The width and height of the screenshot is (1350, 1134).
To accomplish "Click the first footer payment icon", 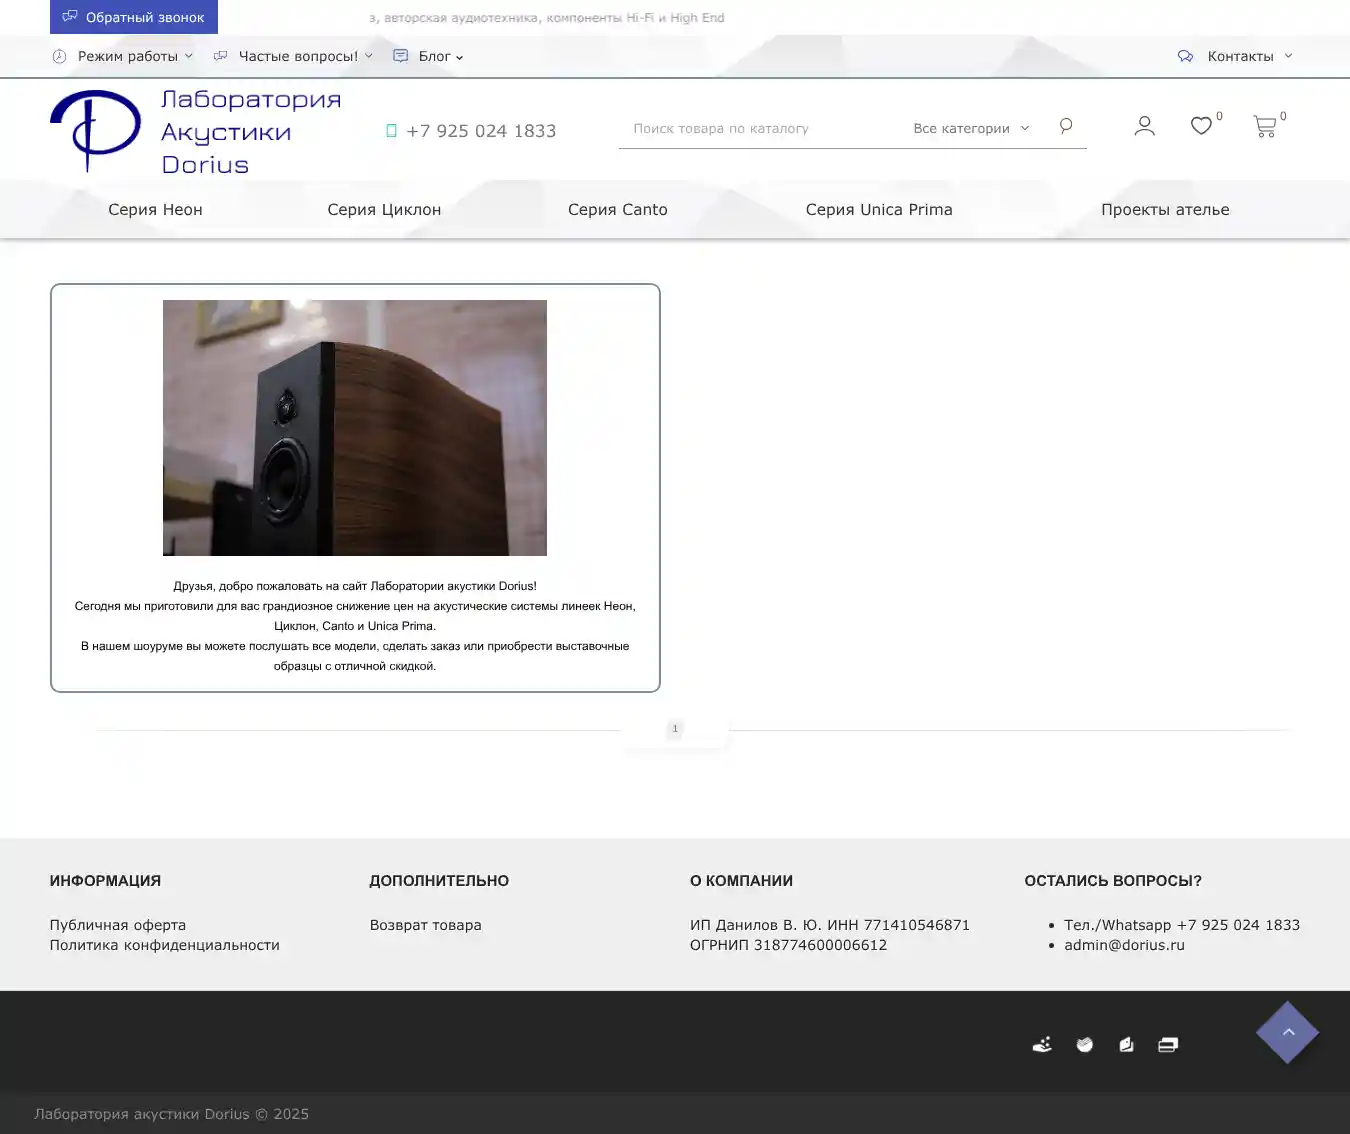I will (x=1042, y=1045).
